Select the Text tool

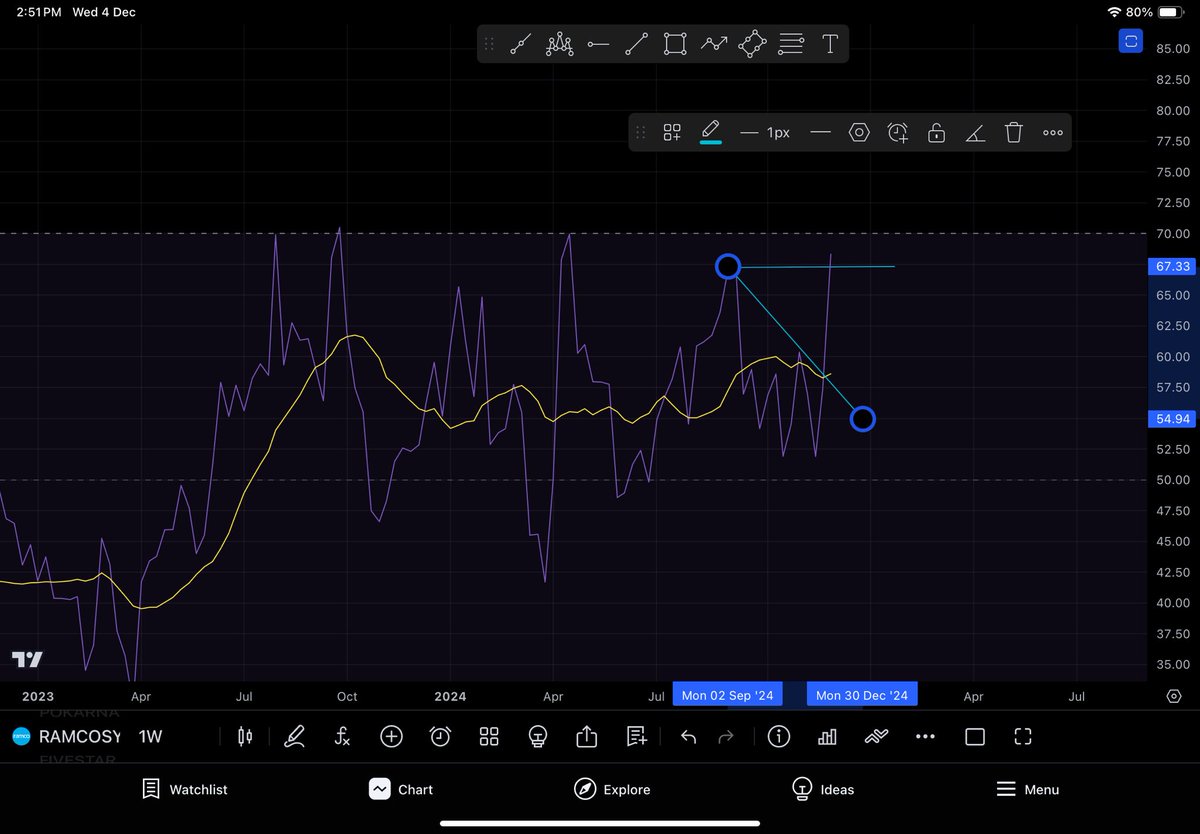[x=829, y=44]
